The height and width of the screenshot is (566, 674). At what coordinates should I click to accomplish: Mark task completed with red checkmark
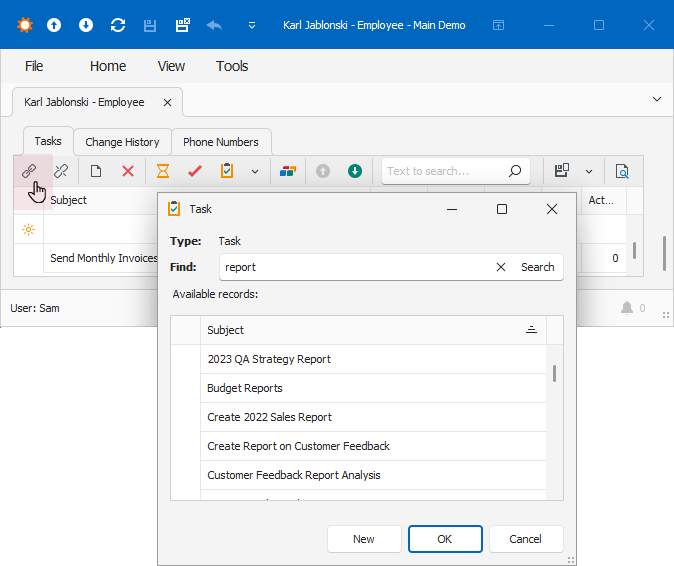point(195,171)
